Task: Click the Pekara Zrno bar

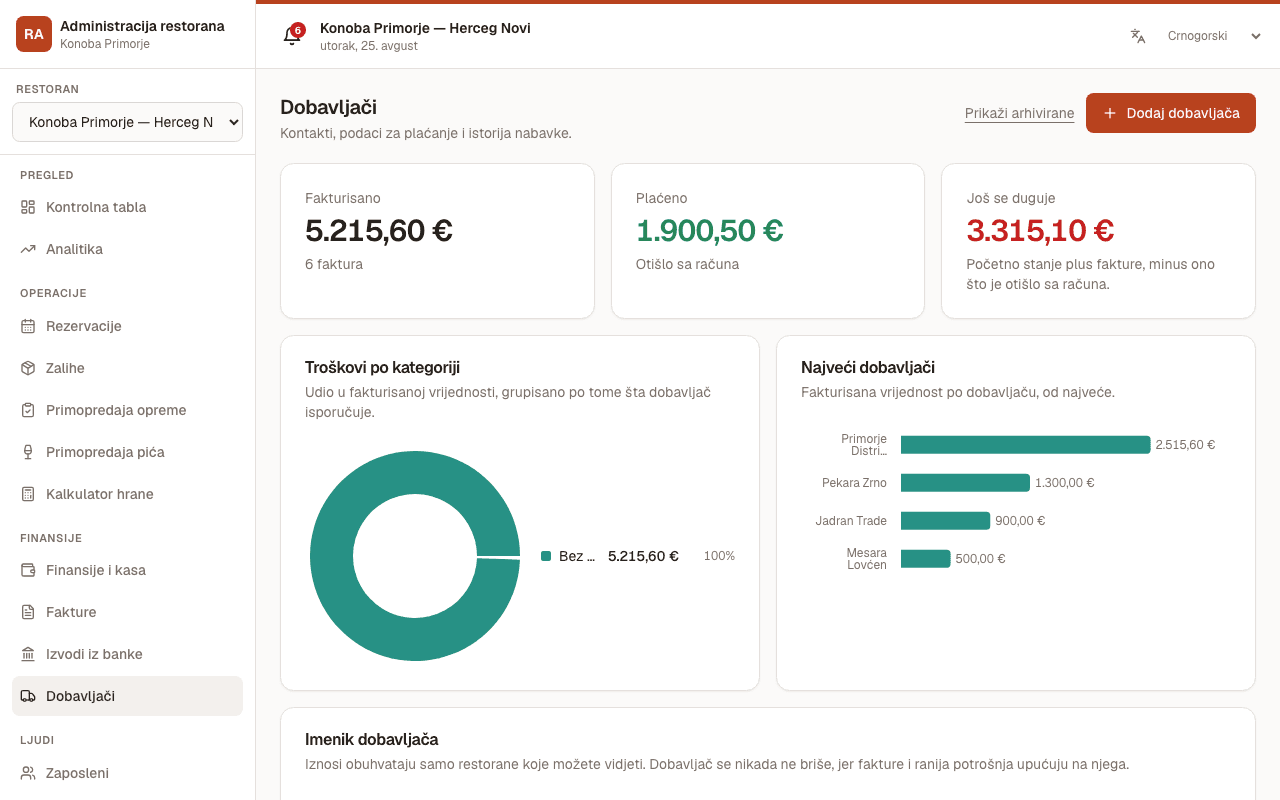Action: coord(965,483)
